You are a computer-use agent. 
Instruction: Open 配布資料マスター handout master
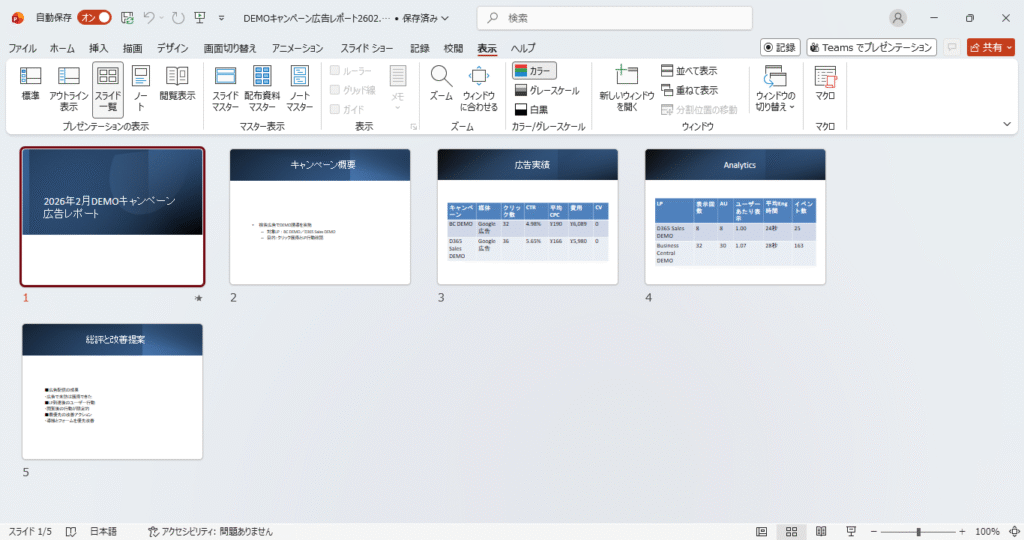tap(262, 86)
